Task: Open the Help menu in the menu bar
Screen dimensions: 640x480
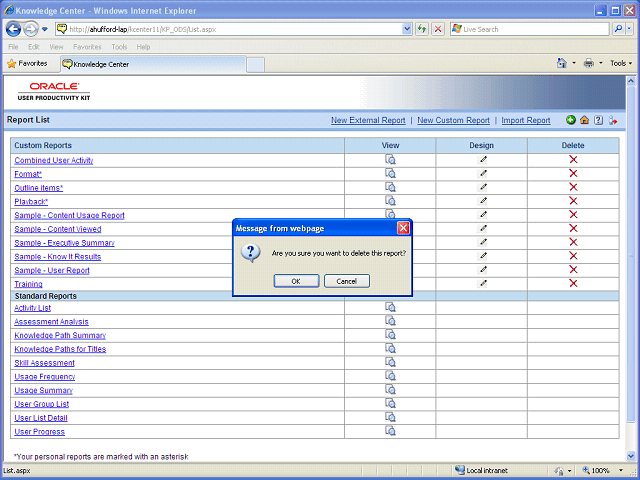Action: pyautogui.click(x=143, y=47)
